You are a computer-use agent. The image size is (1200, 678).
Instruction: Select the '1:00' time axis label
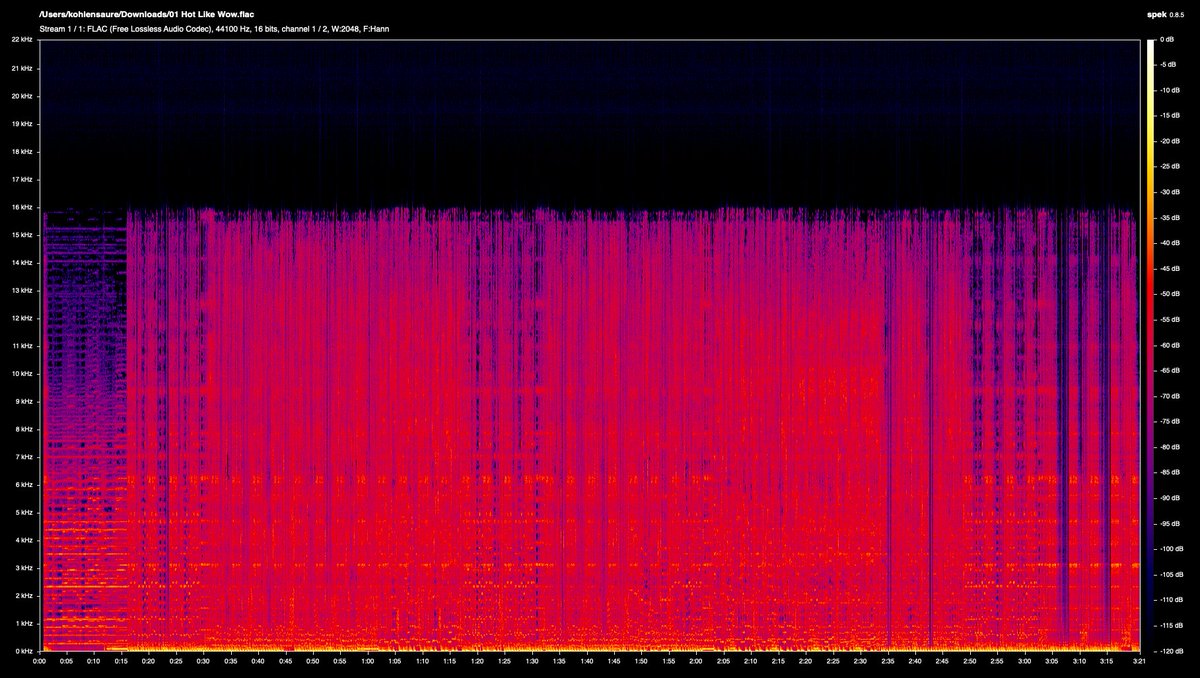pyautogui.click(x=368, y=661)
